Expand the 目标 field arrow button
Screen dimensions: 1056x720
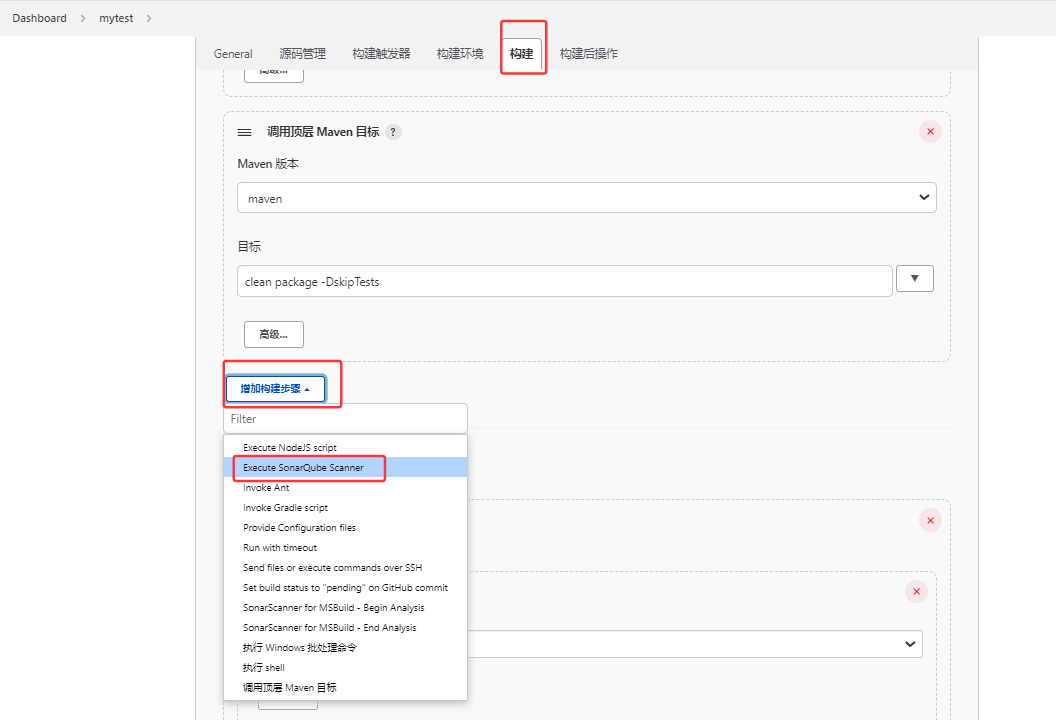point(915,278)
